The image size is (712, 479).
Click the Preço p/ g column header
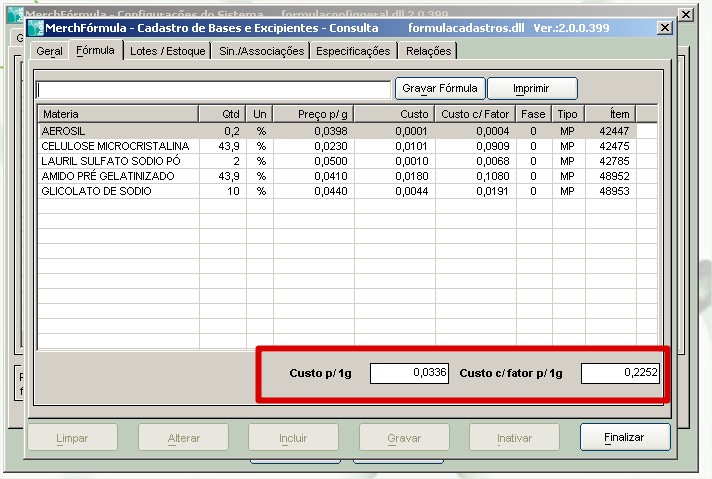[x=313, y=114]
